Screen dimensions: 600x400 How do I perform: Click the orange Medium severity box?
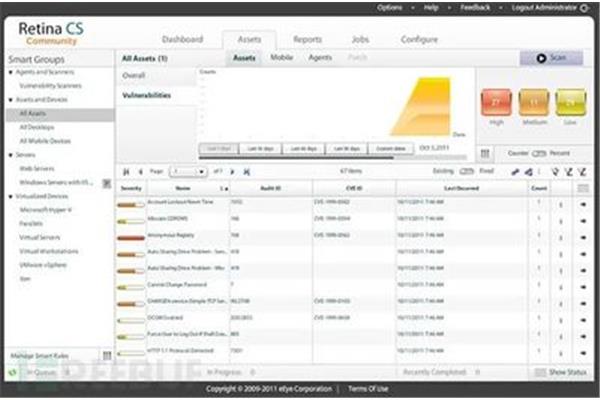pyautogui.click(x=533, y=102)
